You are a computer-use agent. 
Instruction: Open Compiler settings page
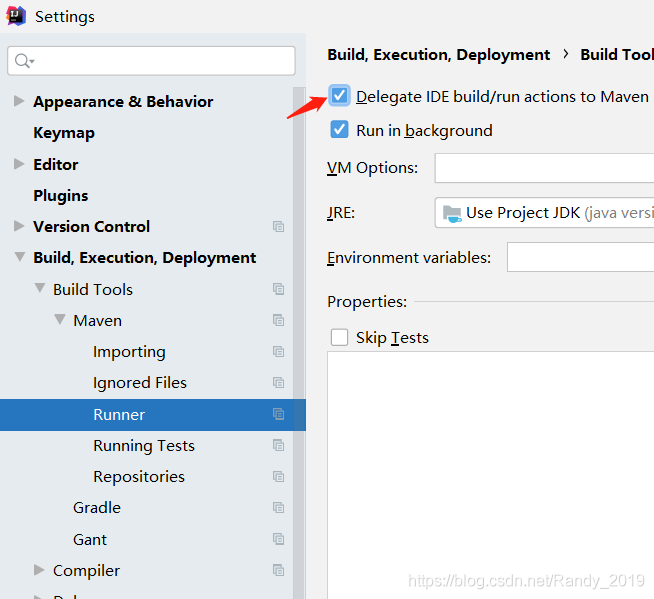point(86,571)
